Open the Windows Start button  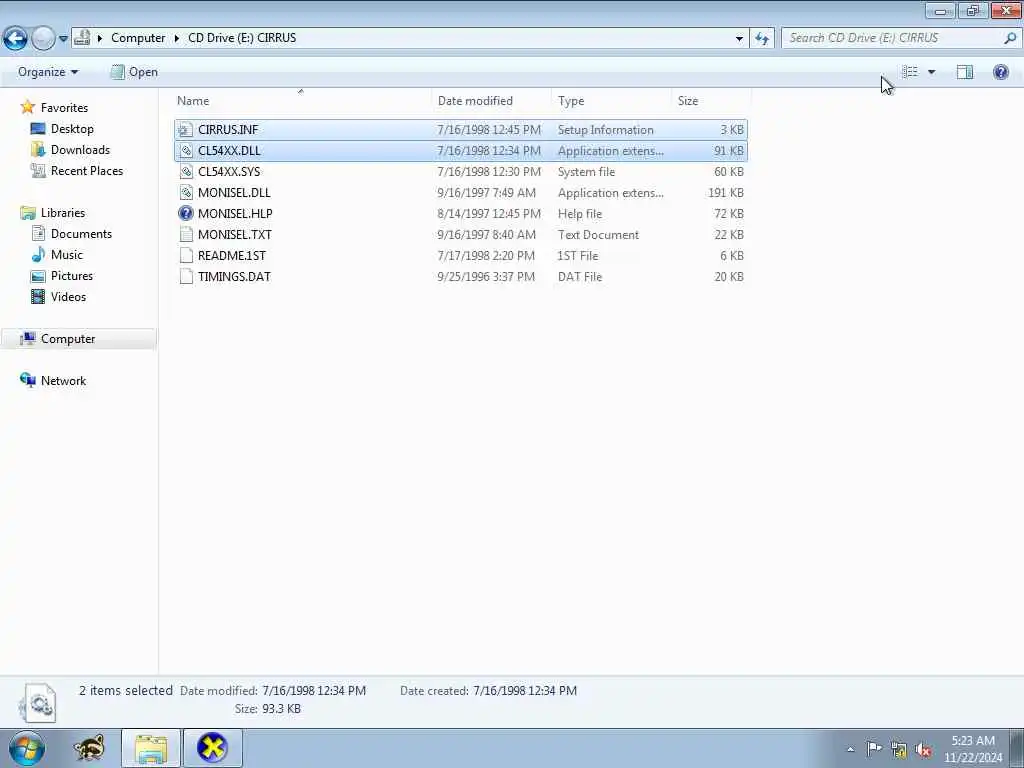click(x=27, y=748)
